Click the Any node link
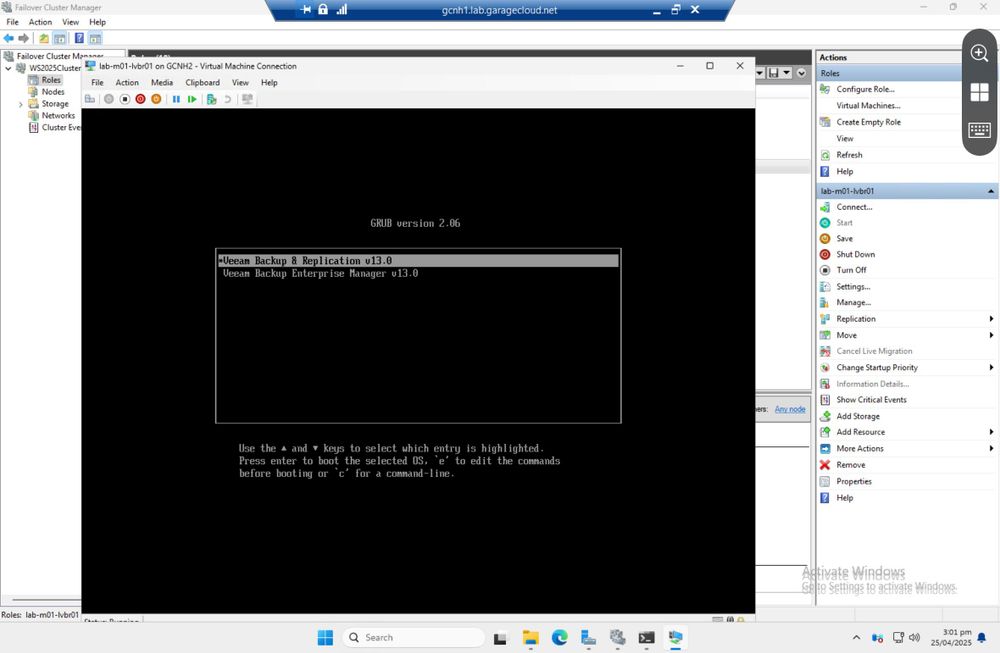Screen dimensions: 1000x653 (x=789, y=408)
